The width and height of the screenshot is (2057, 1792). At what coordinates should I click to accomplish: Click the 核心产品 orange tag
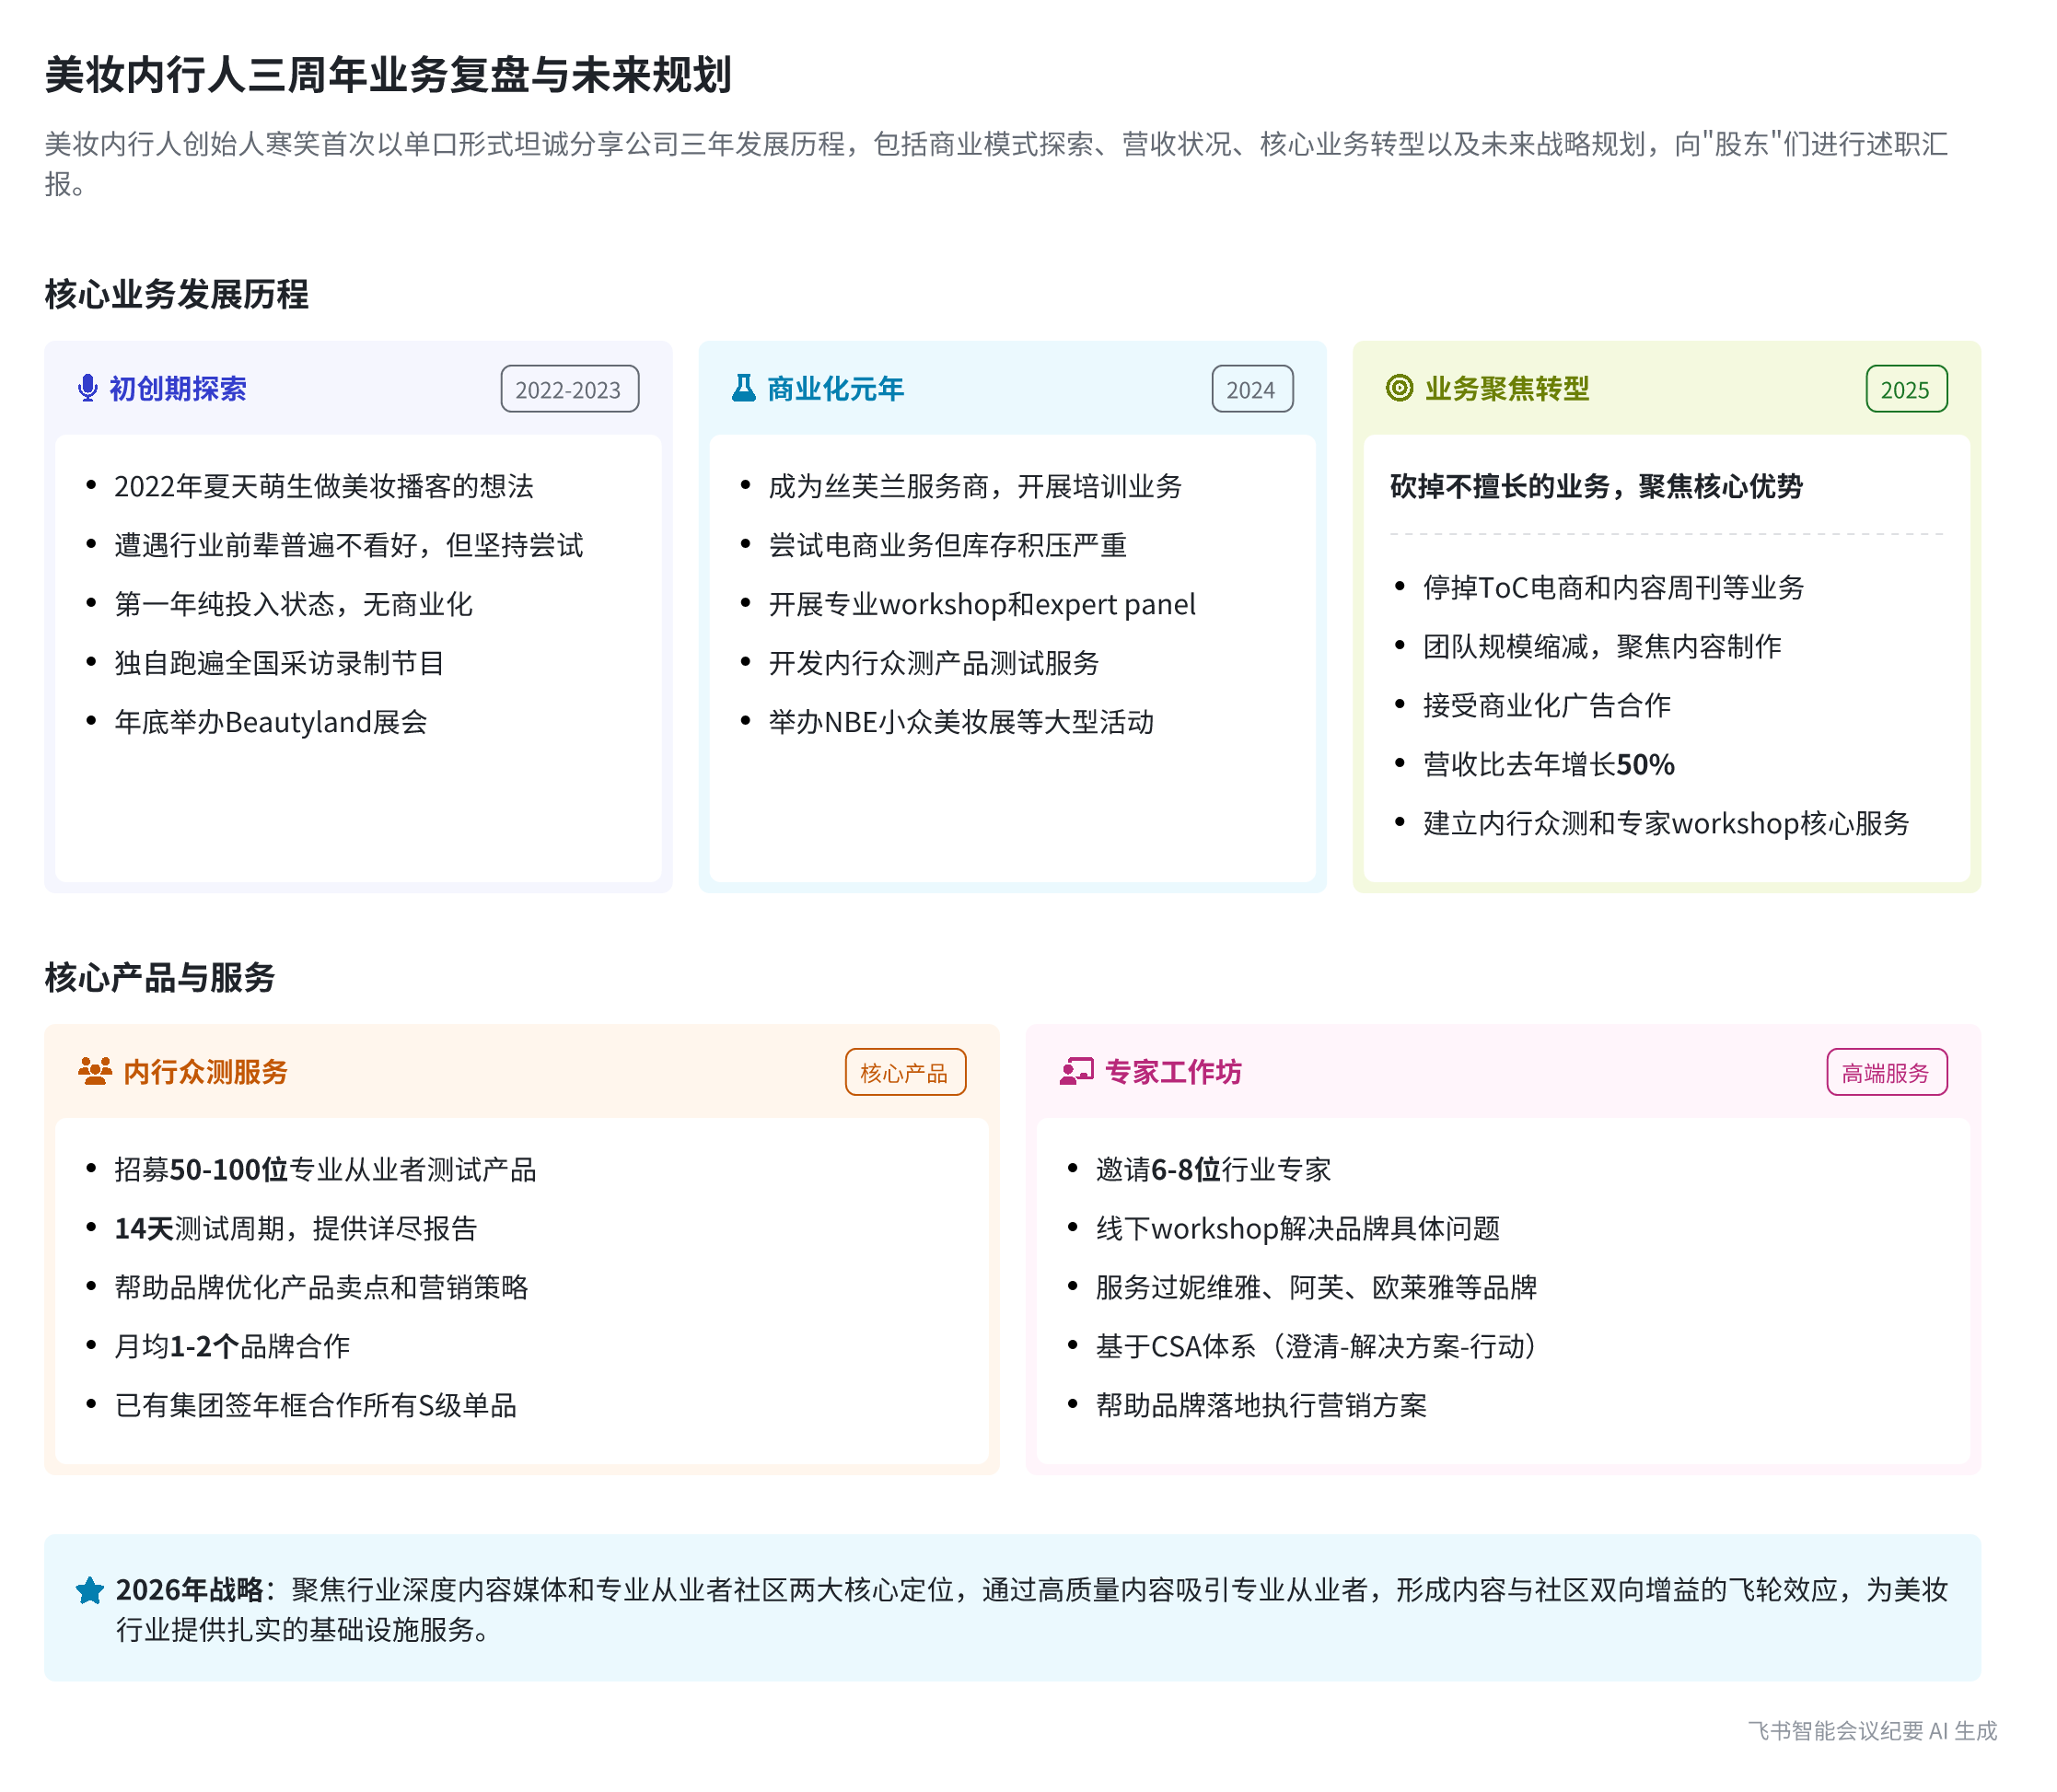905,1073
